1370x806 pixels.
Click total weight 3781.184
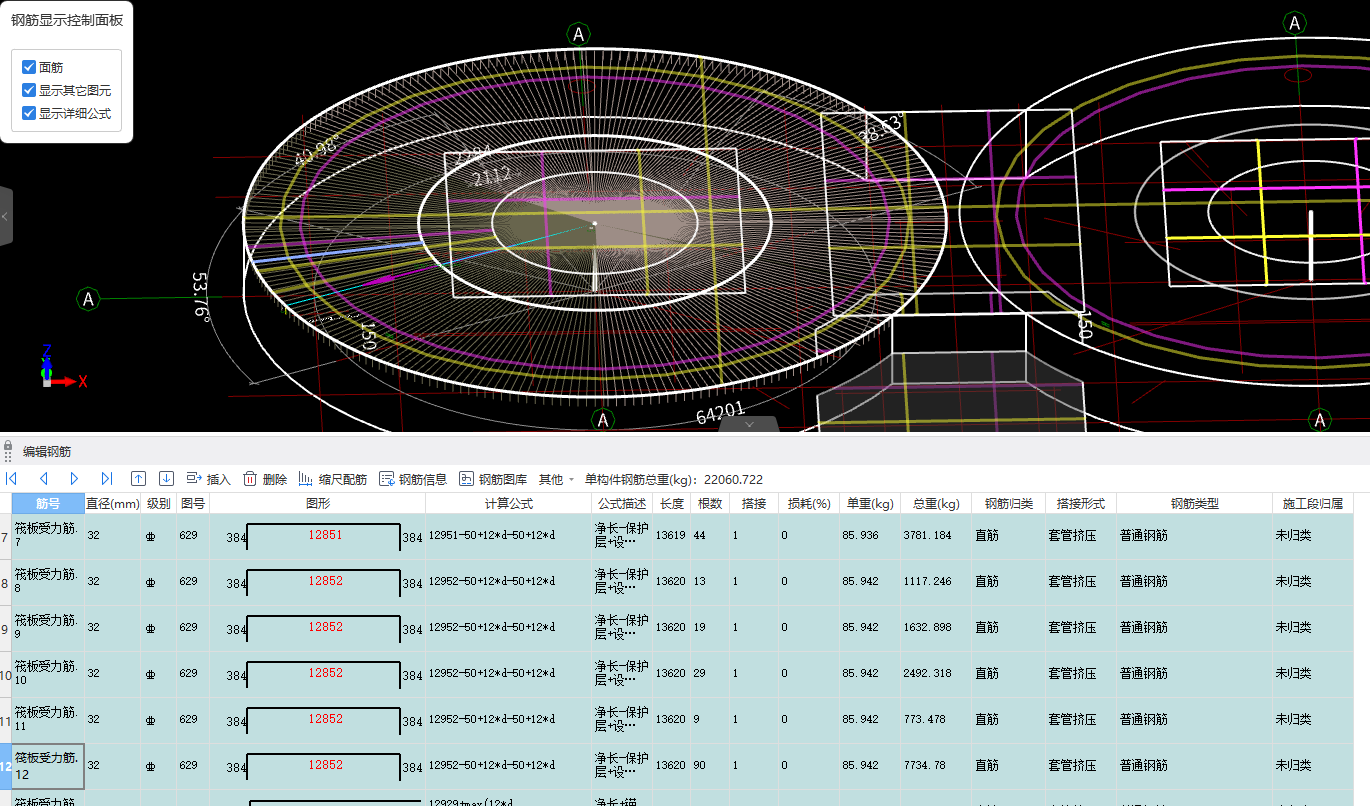(x=928, y=536)
